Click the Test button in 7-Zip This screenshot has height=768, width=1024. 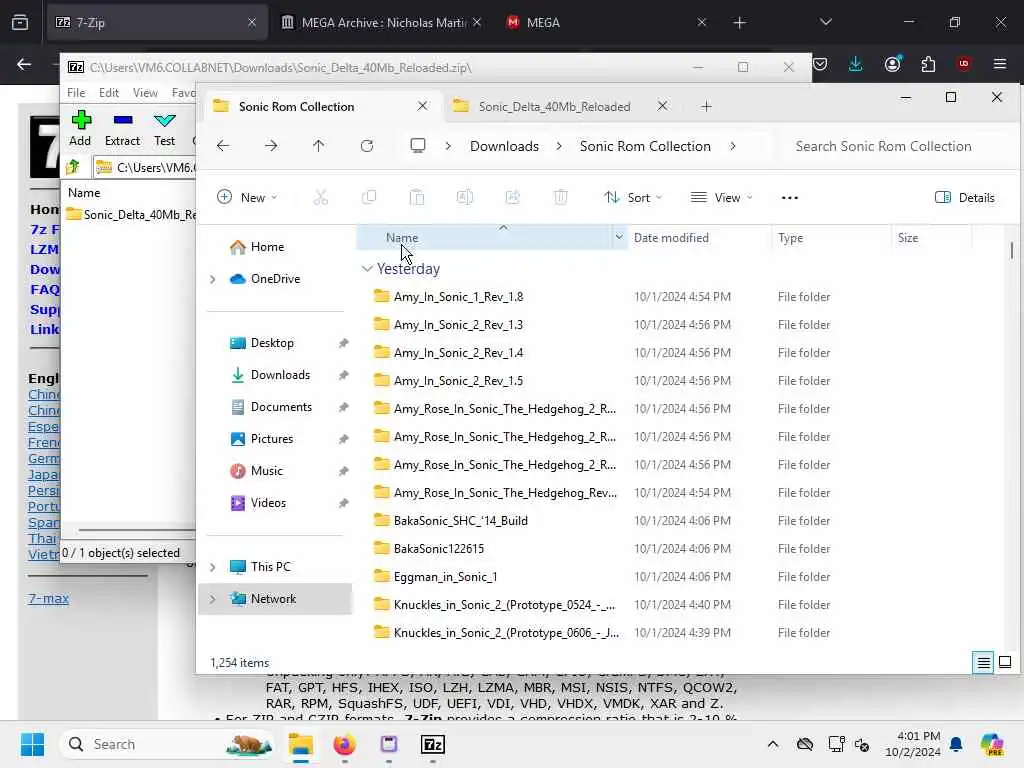[165, 128]
